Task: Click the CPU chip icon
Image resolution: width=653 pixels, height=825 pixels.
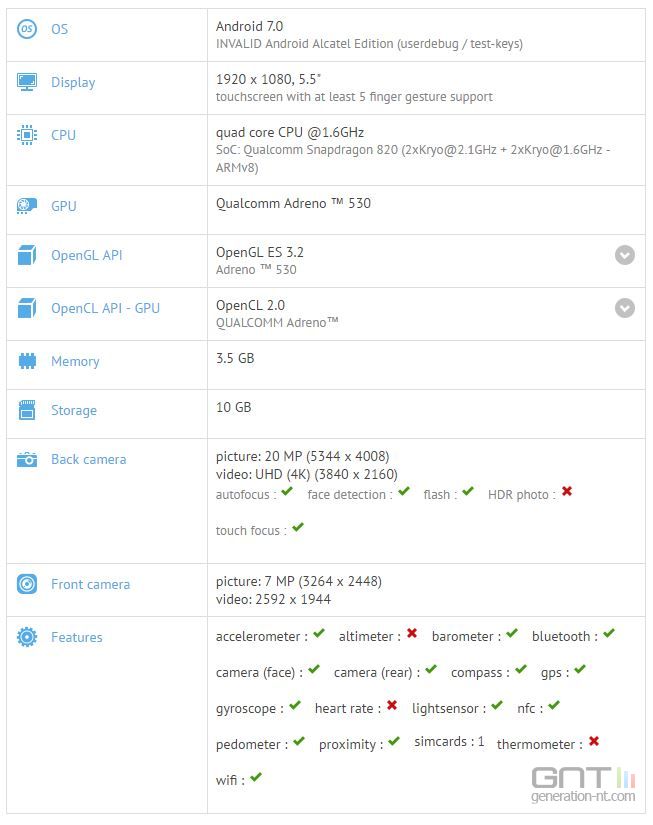Action: pyautogui.click(x=27, y=135)
